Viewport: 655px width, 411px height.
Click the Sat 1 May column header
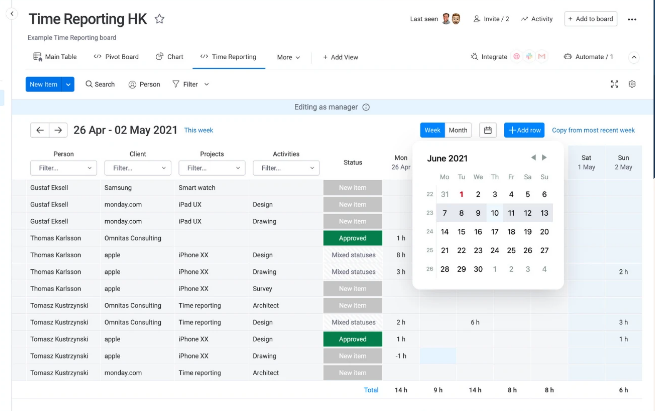[586, 162]
